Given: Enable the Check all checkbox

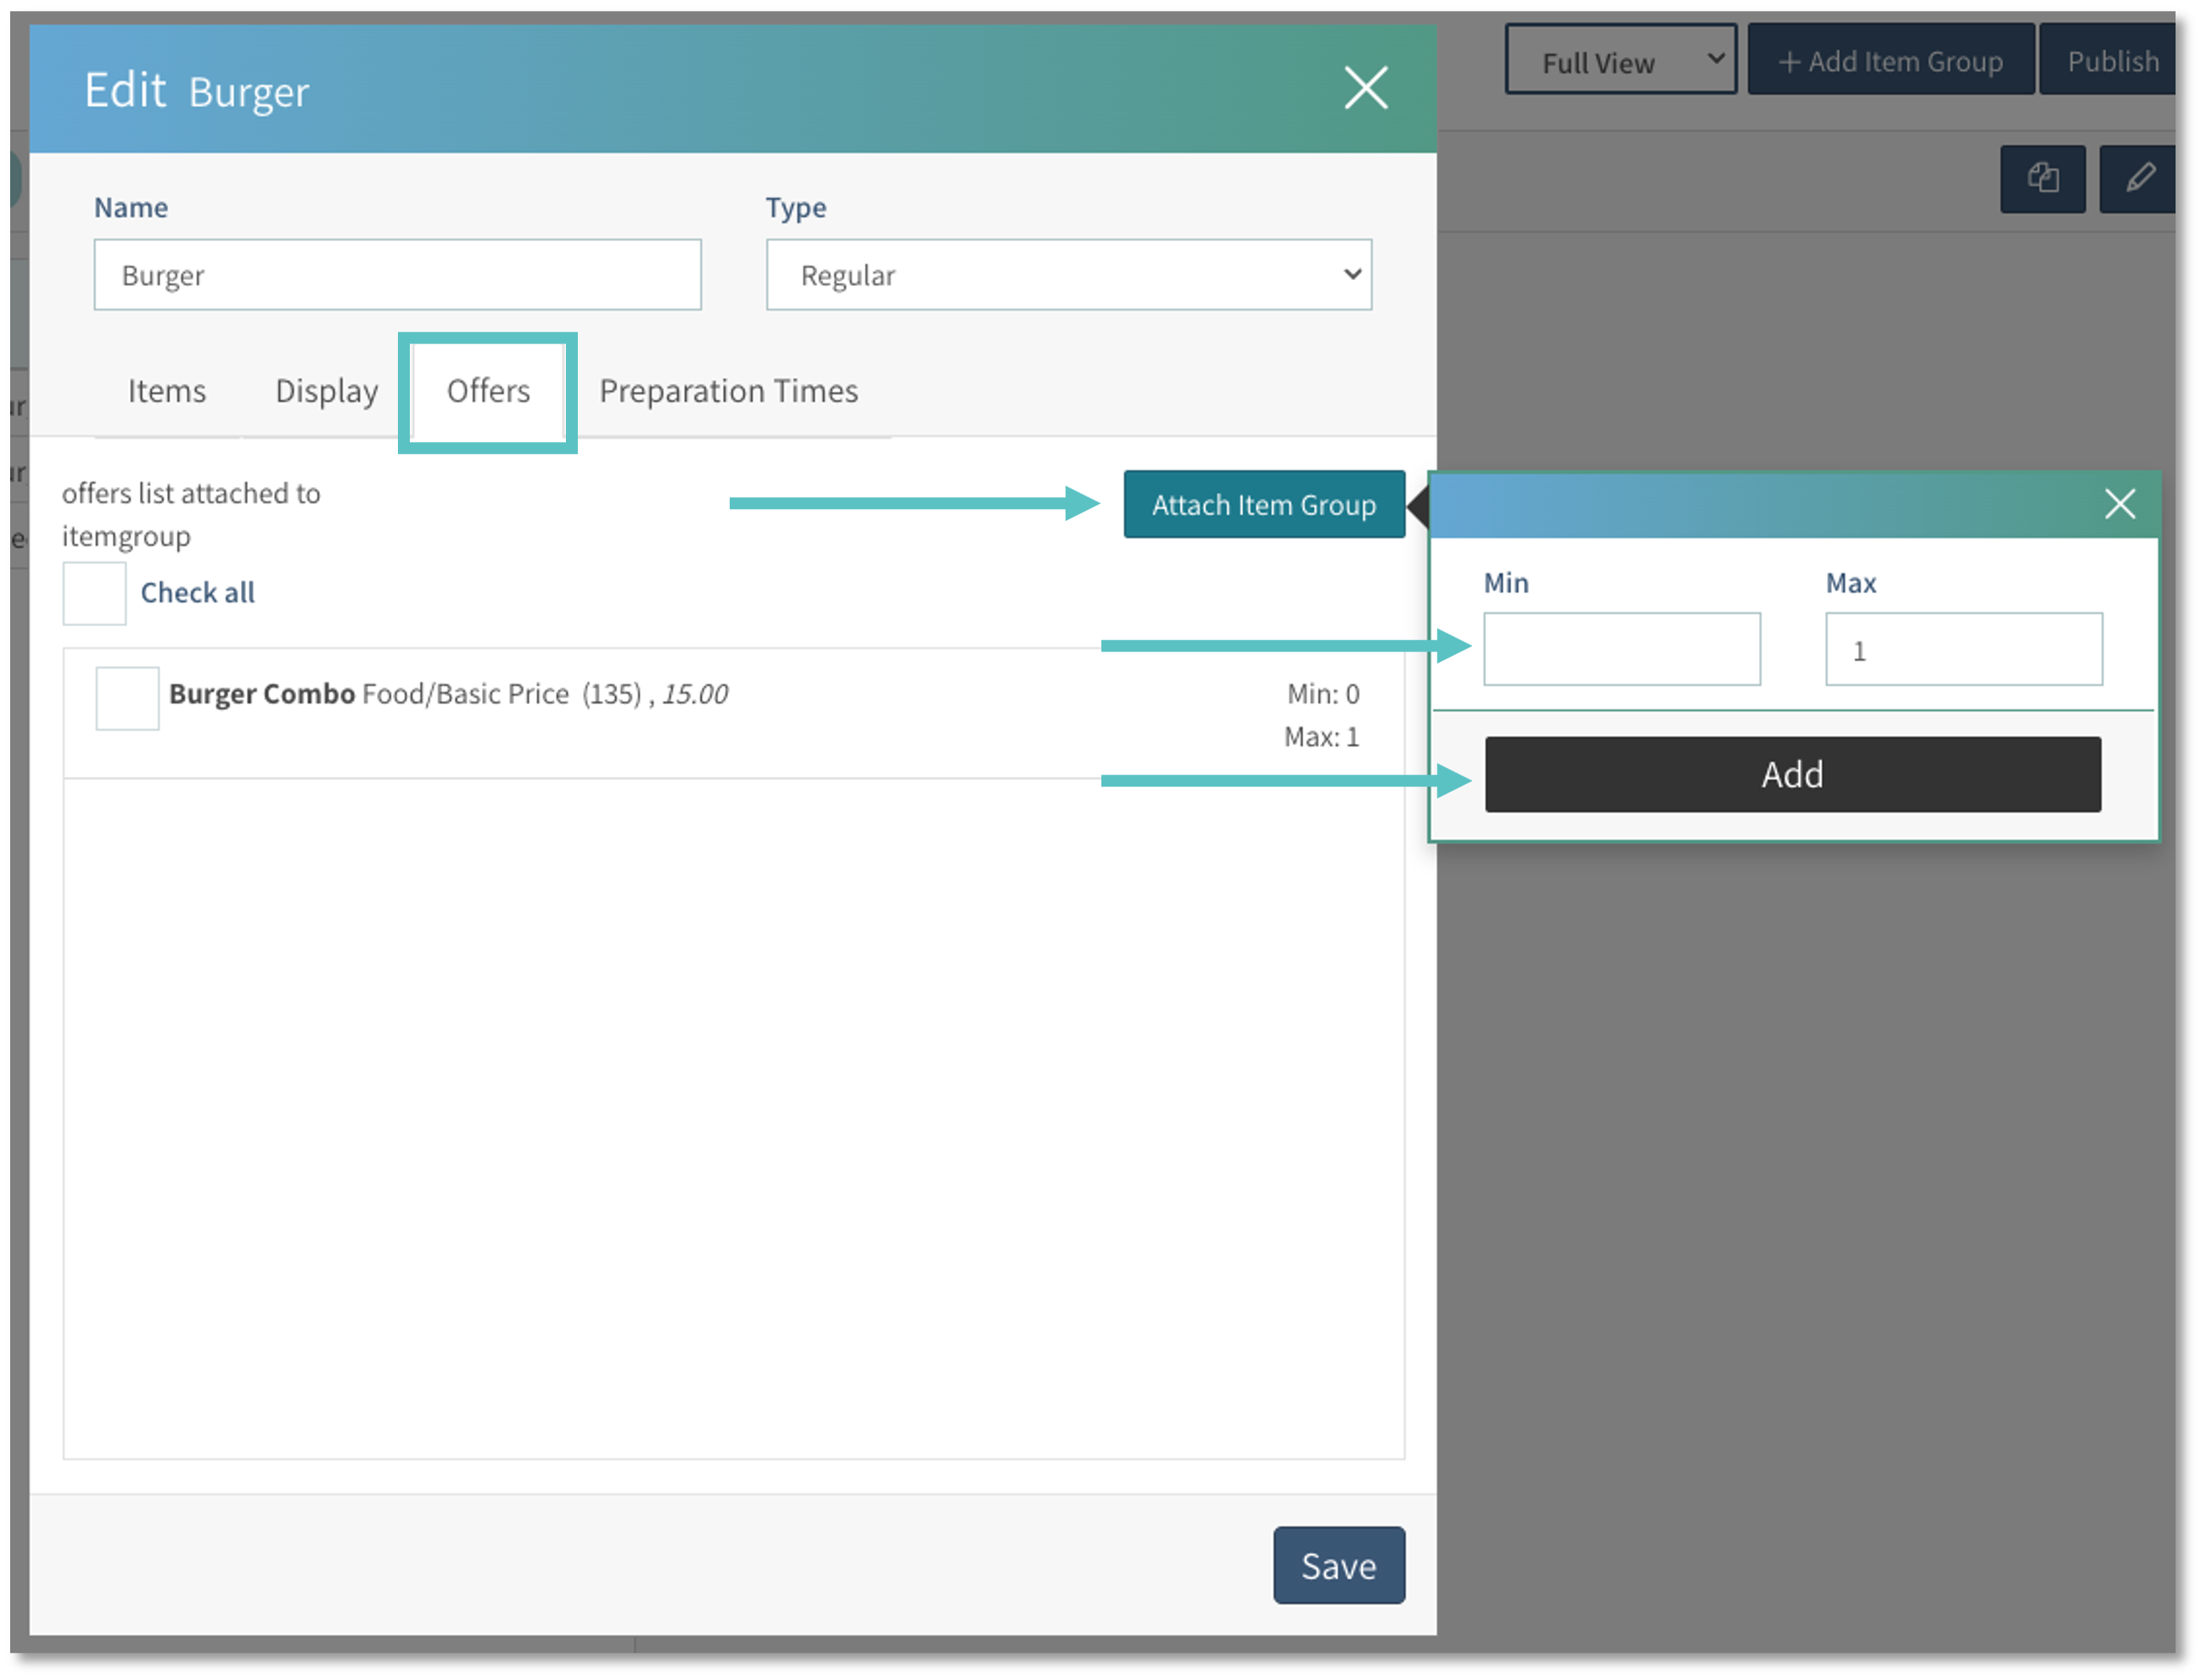Looking at the screenshot, I should (x=93, y=592).
